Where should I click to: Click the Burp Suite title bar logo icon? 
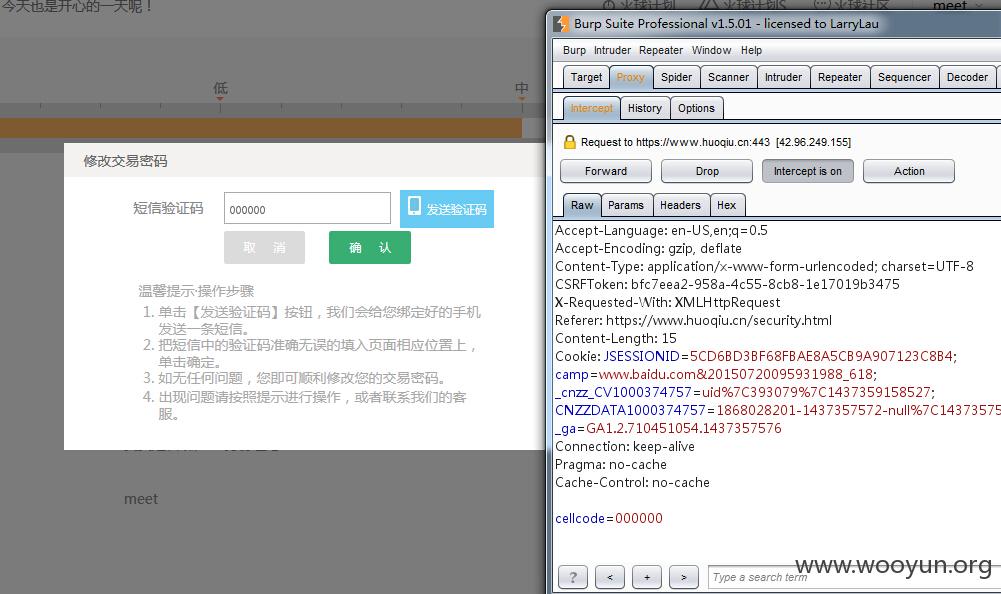click(561, 24)
